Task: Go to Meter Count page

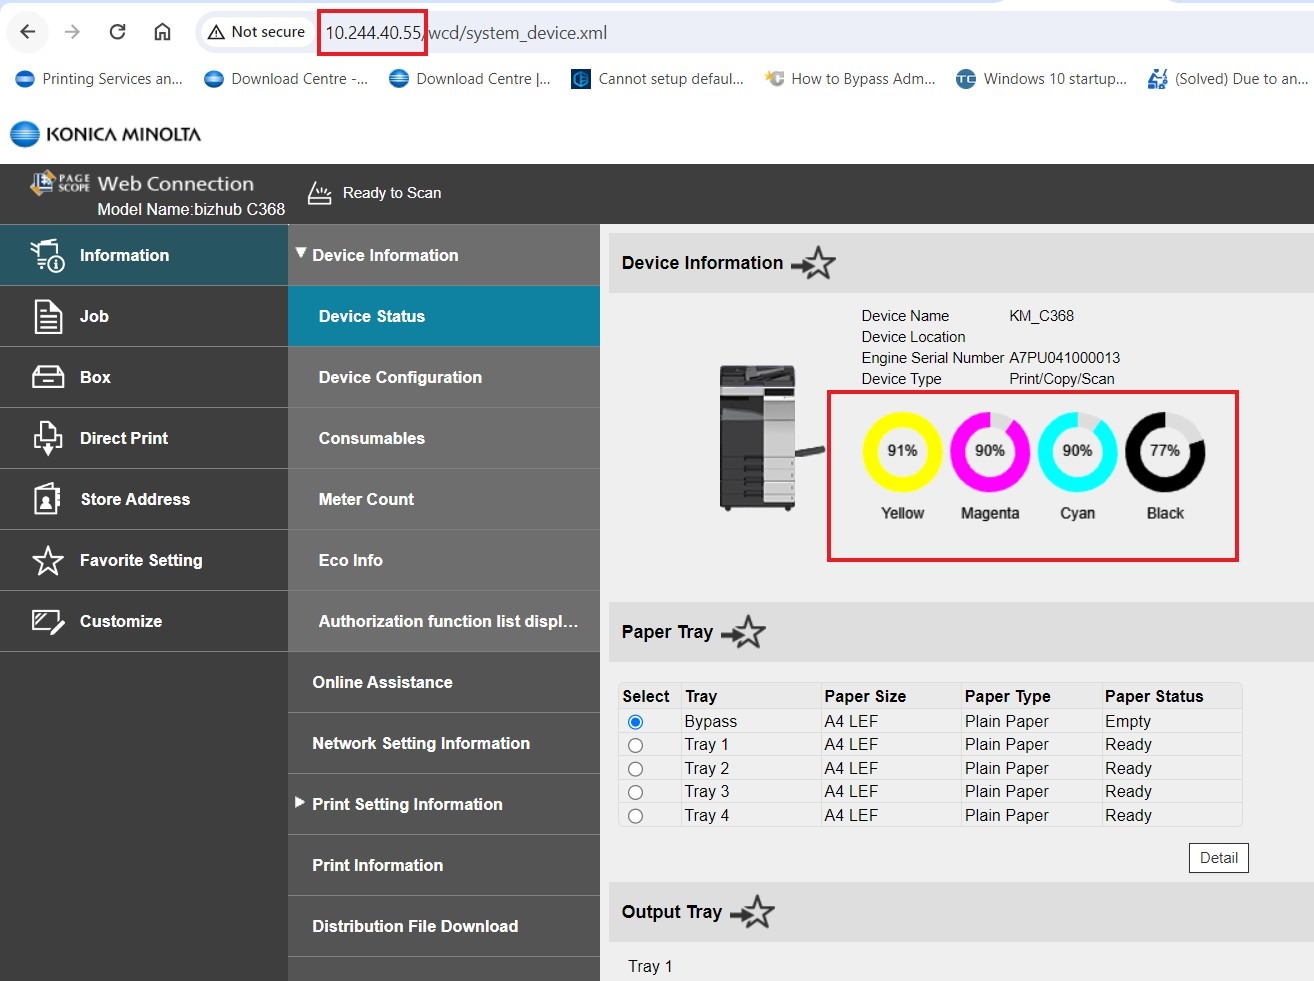Action: 366,499
